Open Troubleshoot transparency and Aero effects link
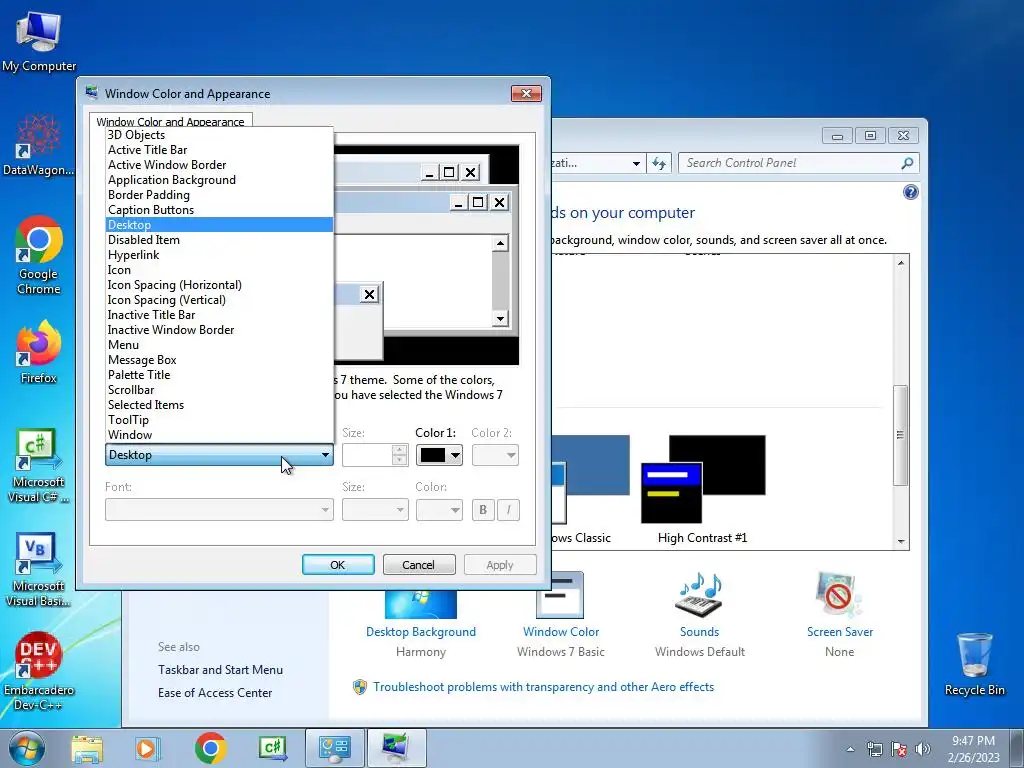 point(543,686)
